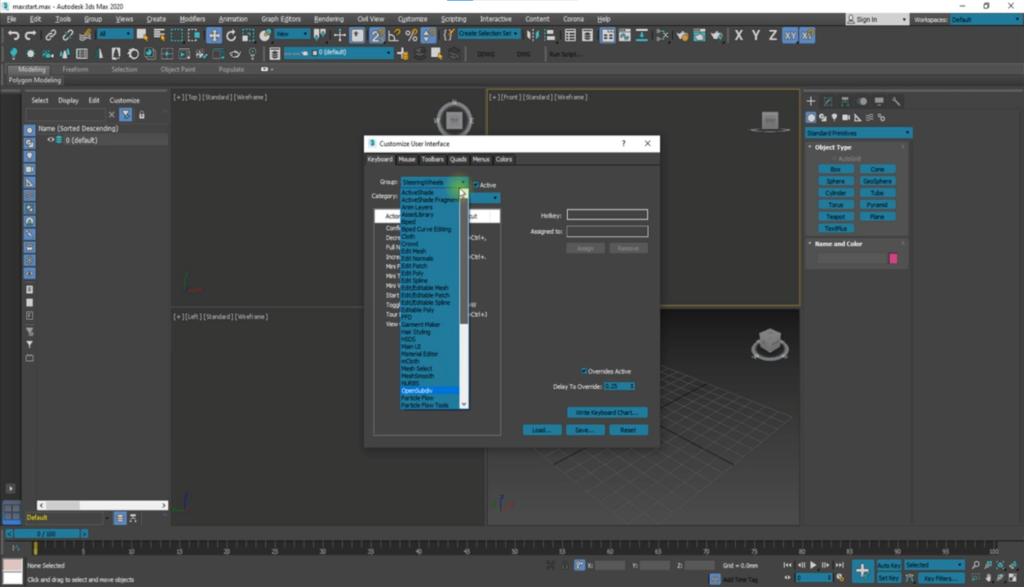Image resolution: width=1024 pixels, height=587 pixels.
Task: Open the Standard Primitives dropdown
Action: [858, 133]
